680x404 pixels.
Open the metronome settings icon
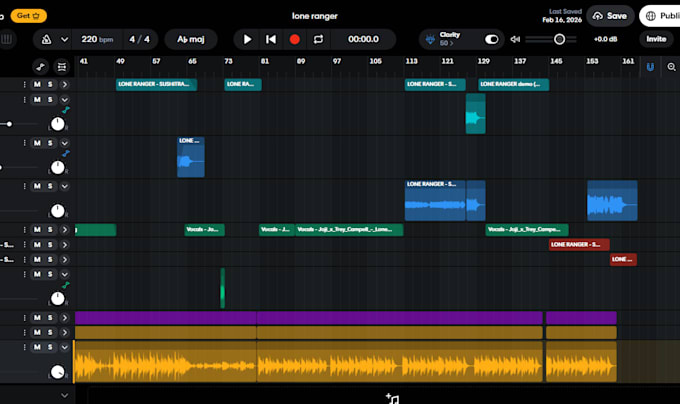(46, 39)
